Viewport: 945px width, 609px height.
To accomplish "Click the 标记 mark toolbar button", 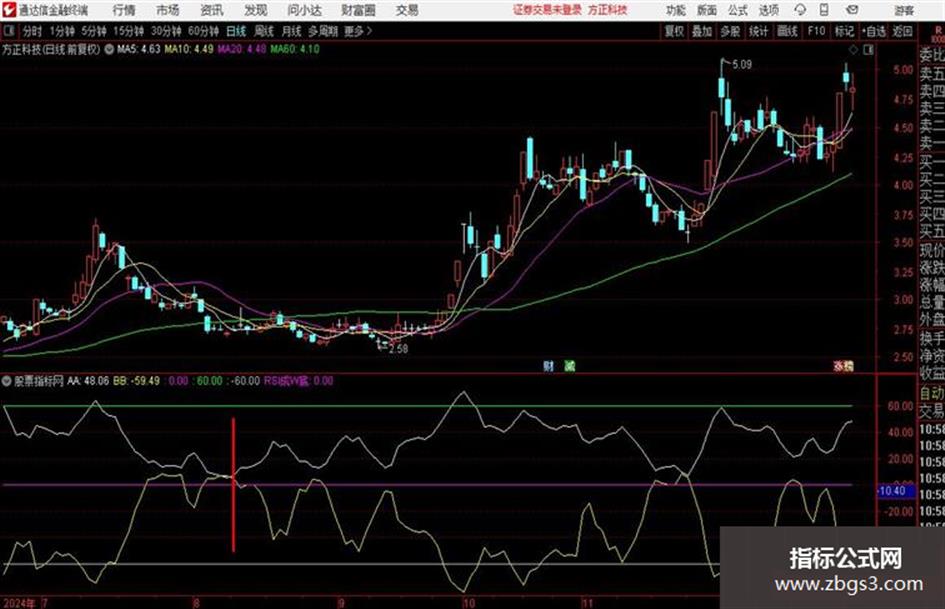I will [844, 31].
